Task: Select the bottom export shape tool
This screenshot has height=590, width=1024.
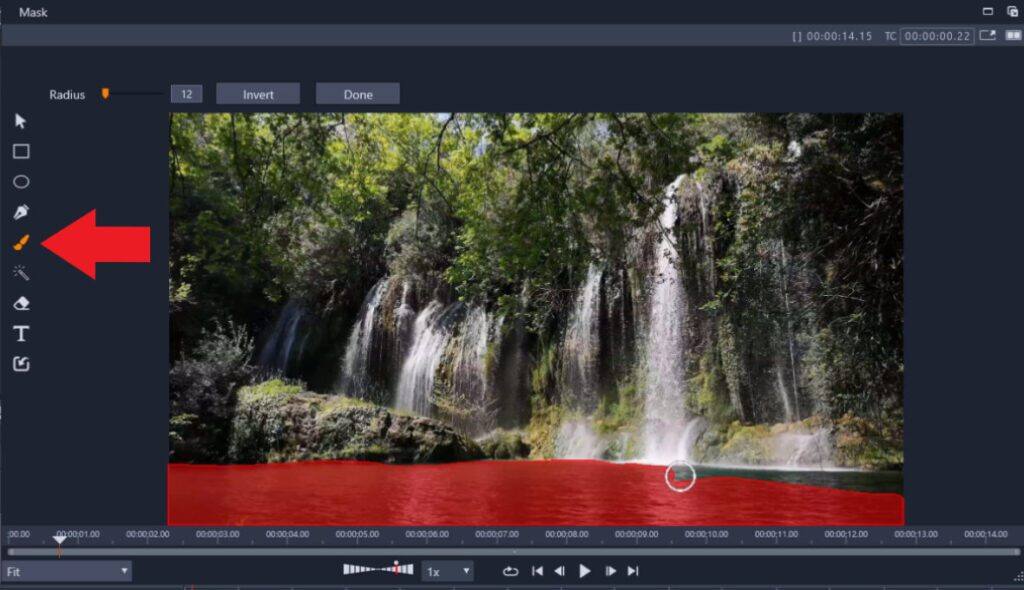Action: (x=21, y=363)
